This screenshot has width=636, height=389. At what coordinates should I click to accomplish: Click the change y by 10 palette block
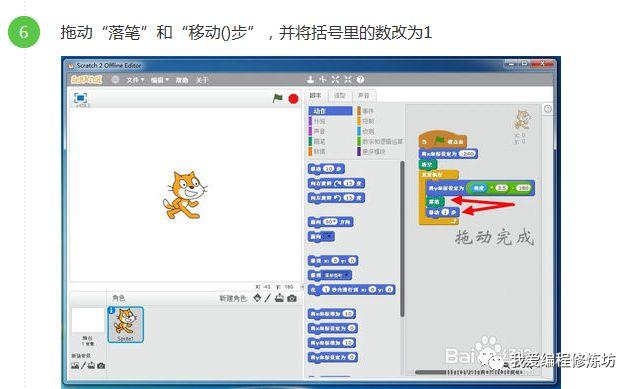tap(332, 343)
